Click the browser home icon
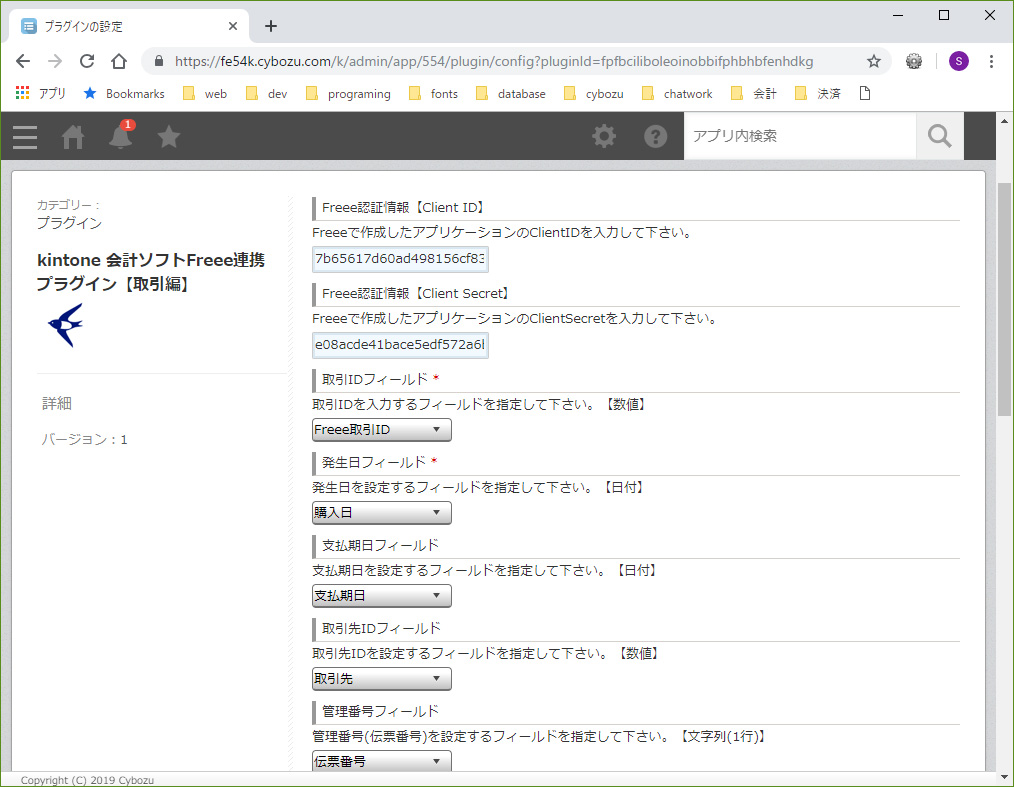 click(118, 61)
